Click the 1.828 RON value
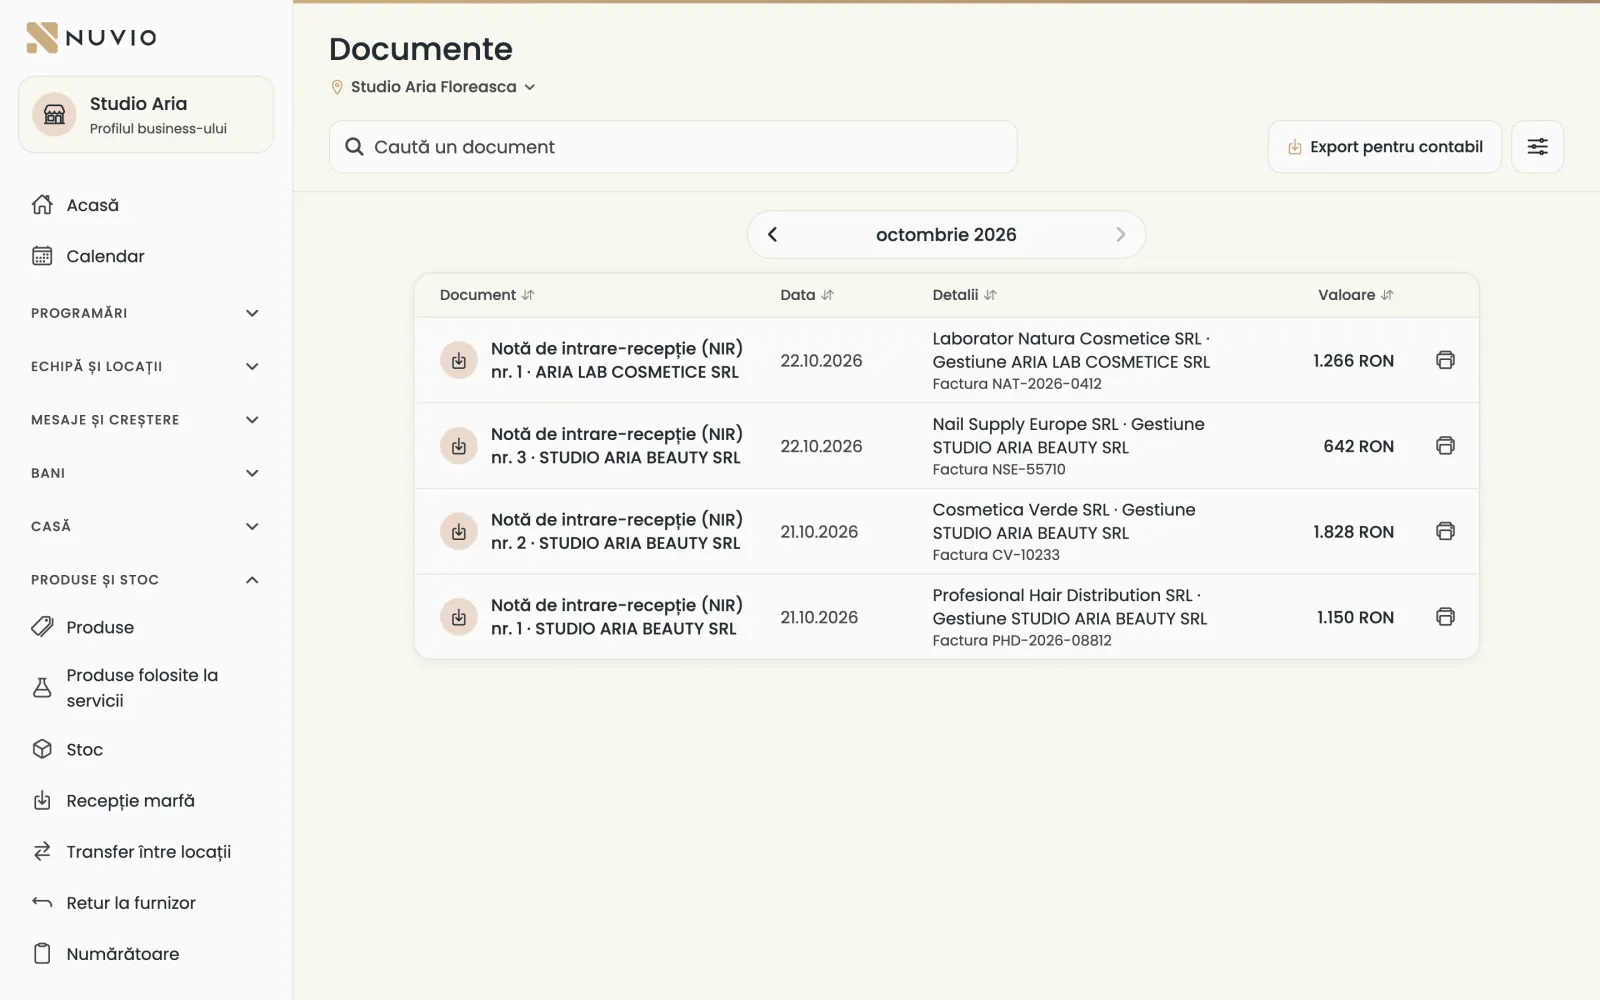This screenshot has width=1600, height=1000. [1353, 532]
